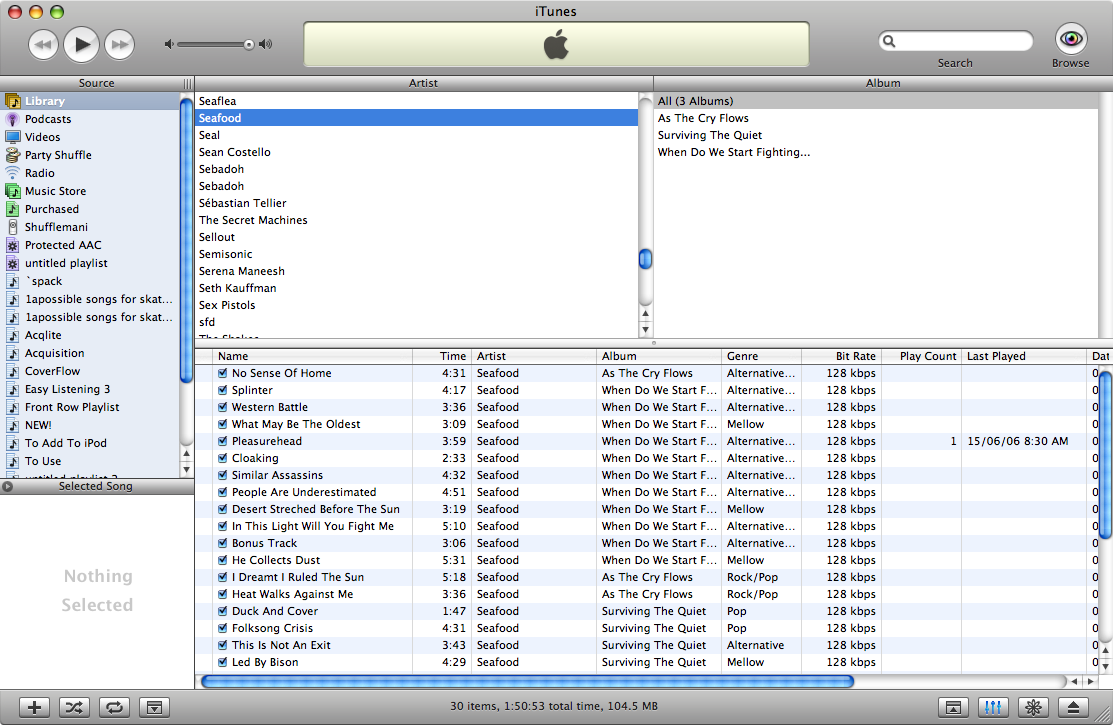Hide the artwork/selected song panel
This screenshot has width=1113, height=725.
point(155,707)
